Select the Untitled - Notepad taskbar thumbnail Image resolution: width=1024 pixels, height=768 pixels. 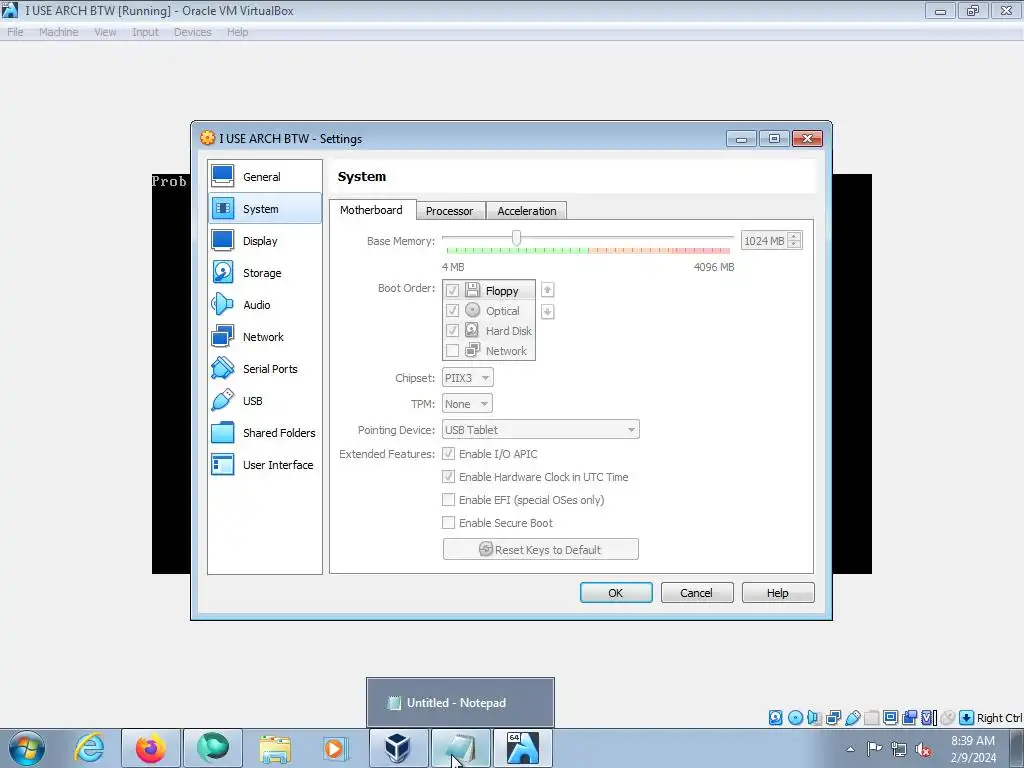pyautogui.click(x=460, y=702)
